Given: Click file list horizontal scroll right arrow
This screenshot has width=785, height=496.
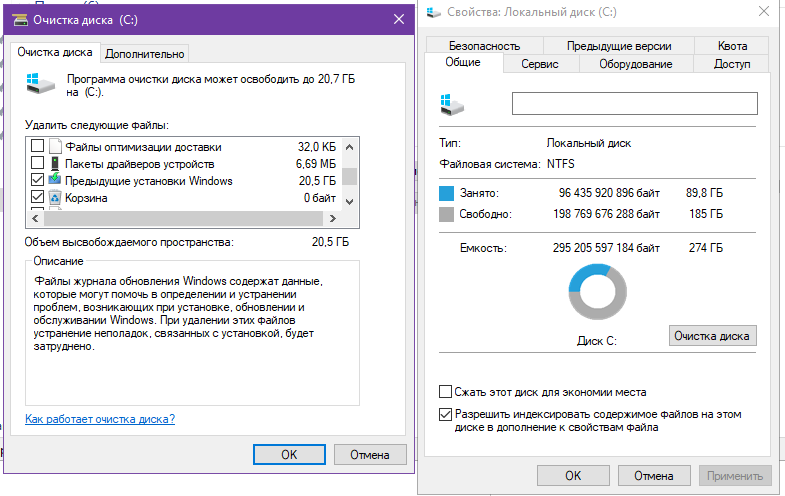Looking at the screenshot, I should pos(332,219).
